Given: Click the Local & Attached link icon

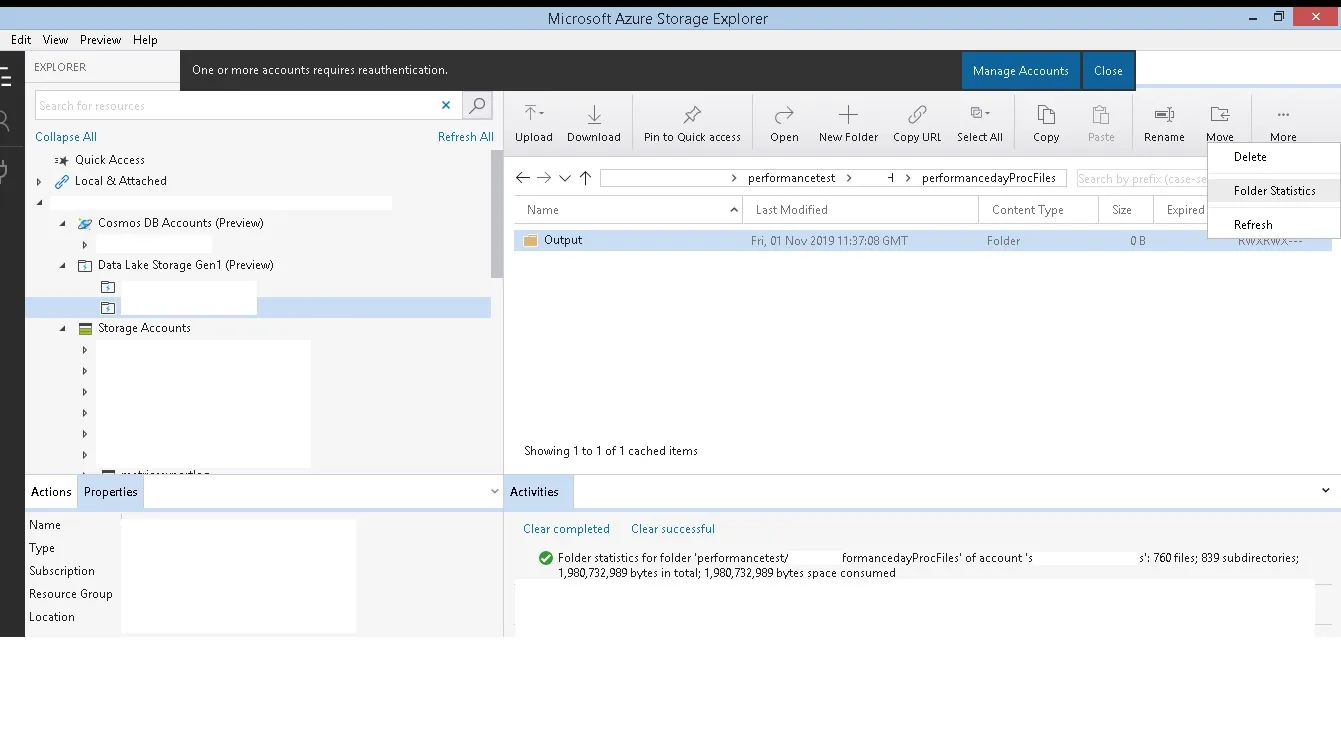Looking at the screenshot, I should coord(62,181).
